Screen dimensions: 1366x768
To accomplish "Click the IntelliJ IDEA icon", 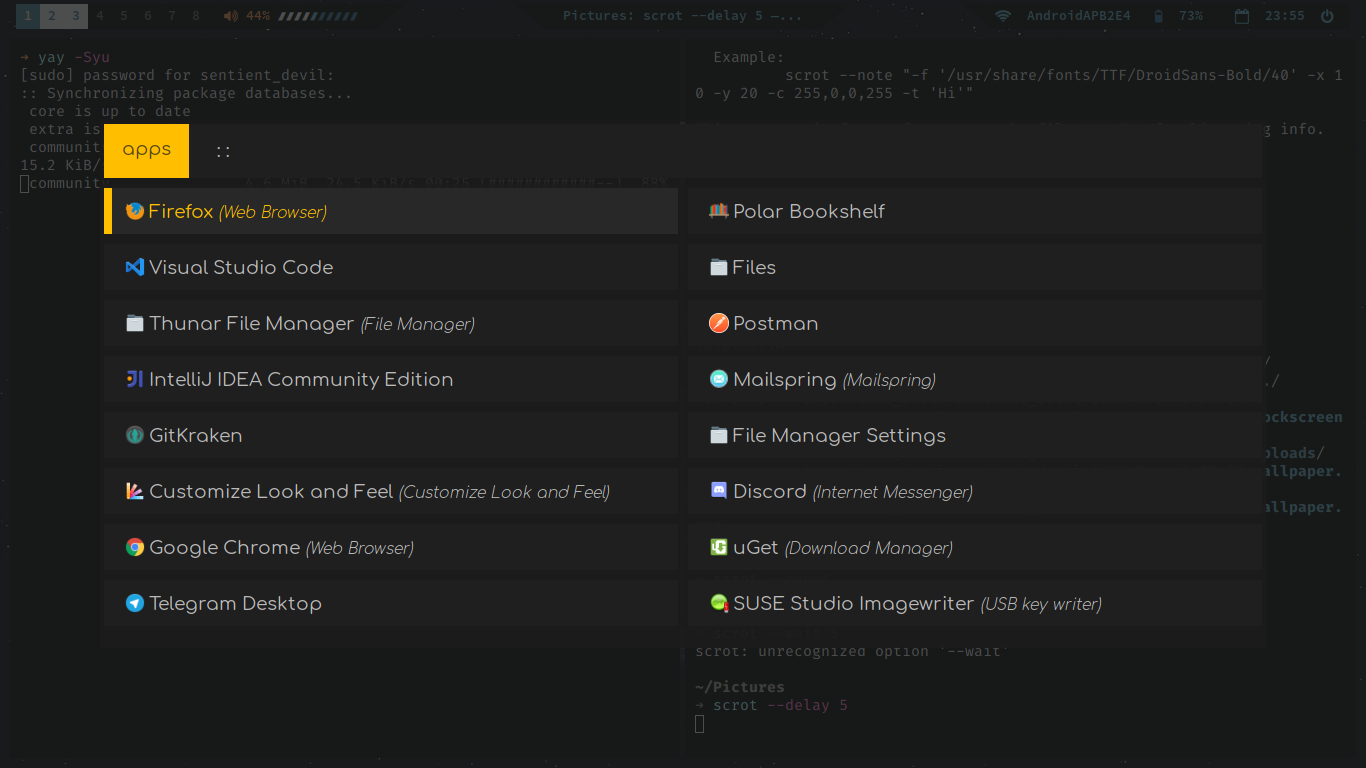I will 135,379.
